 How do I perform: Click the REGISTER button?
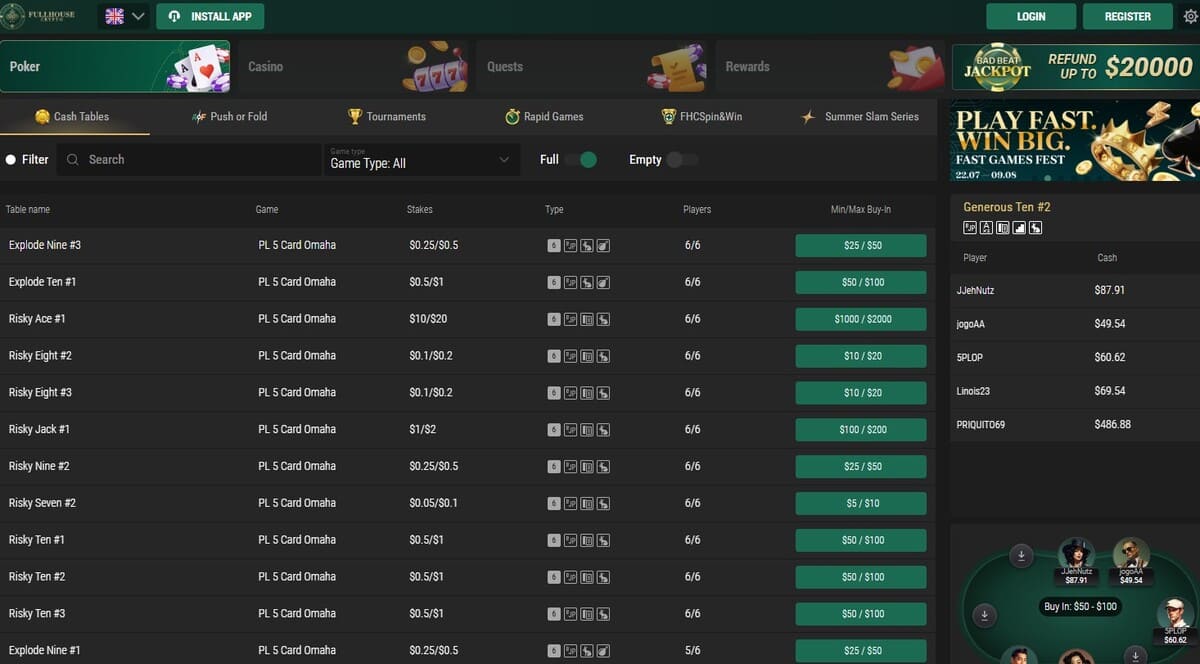coord(1127,16)
